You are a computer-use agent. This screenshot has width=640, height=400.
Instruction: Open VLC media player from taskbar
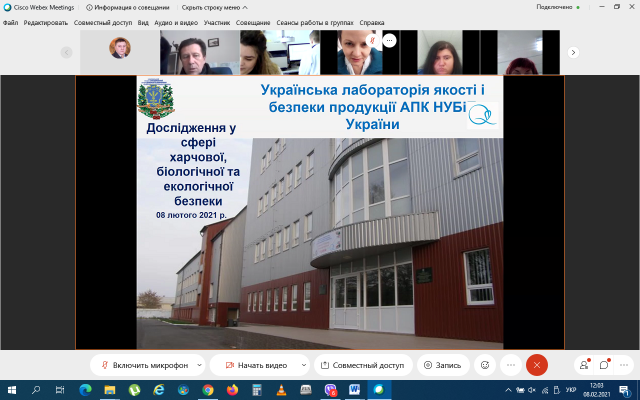pos(281,390)
